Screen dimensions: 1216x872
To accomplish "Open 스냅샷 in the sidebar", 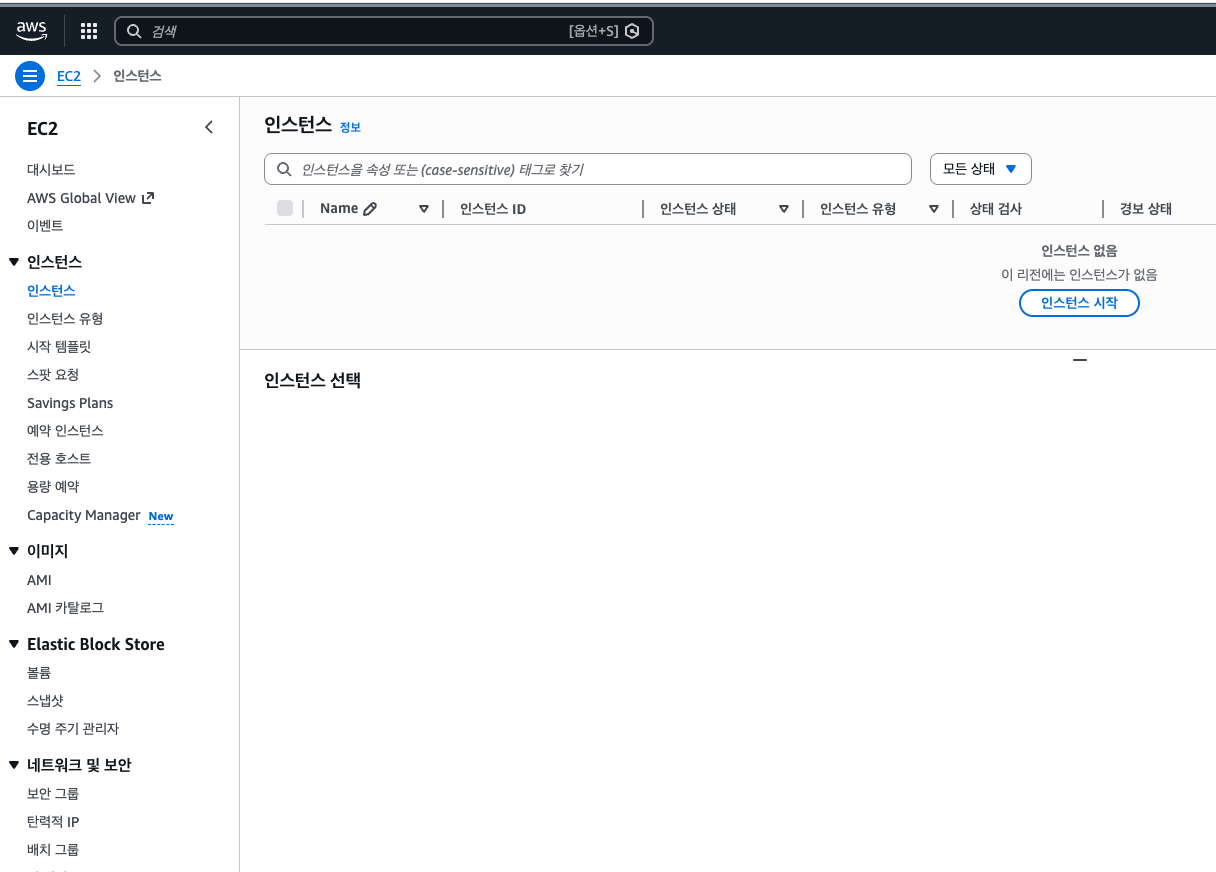I will pyautogui.click(x=45, y=701).
